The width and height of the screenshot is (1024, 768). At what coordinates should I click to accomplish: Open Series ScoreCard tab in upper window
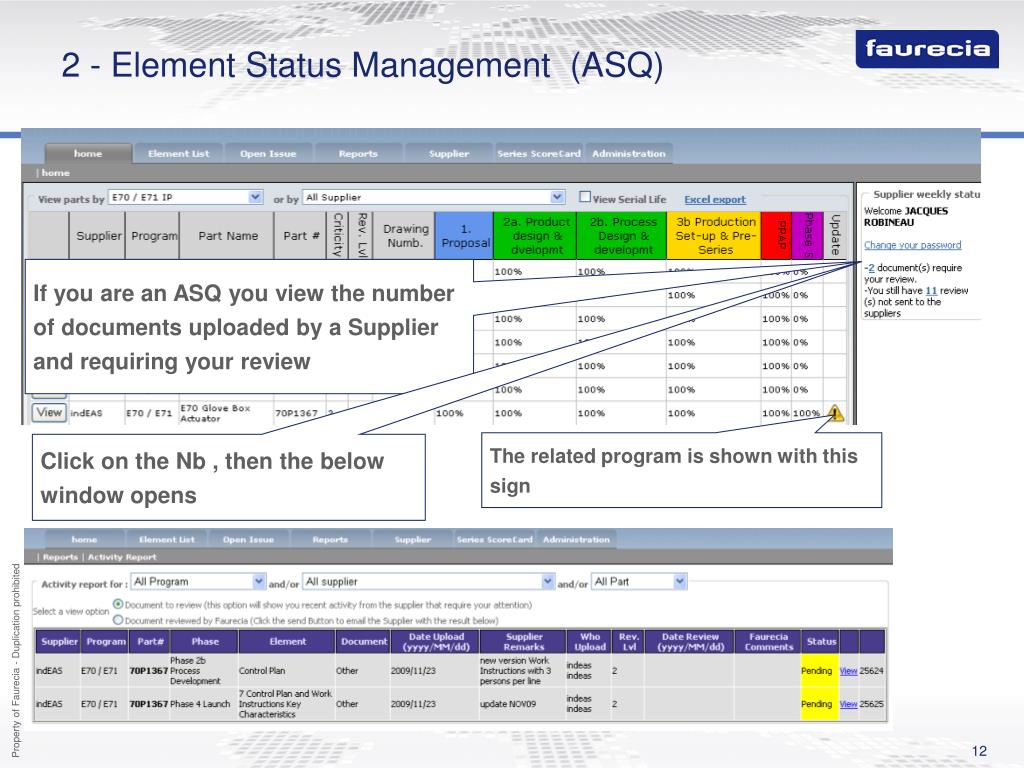tap(539, 153)
